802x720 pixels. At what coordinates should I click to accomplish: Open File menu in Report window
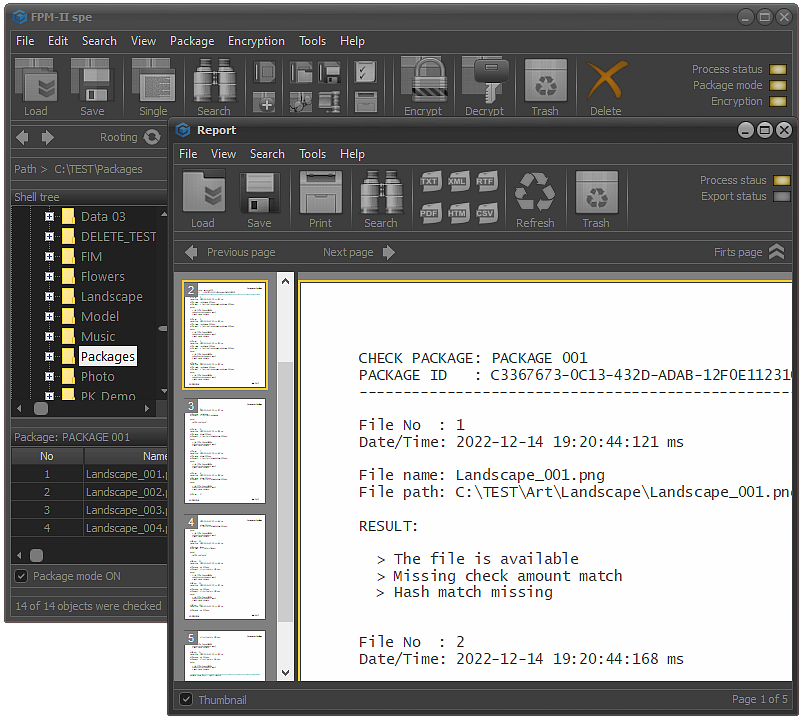(x=188, y=154)
